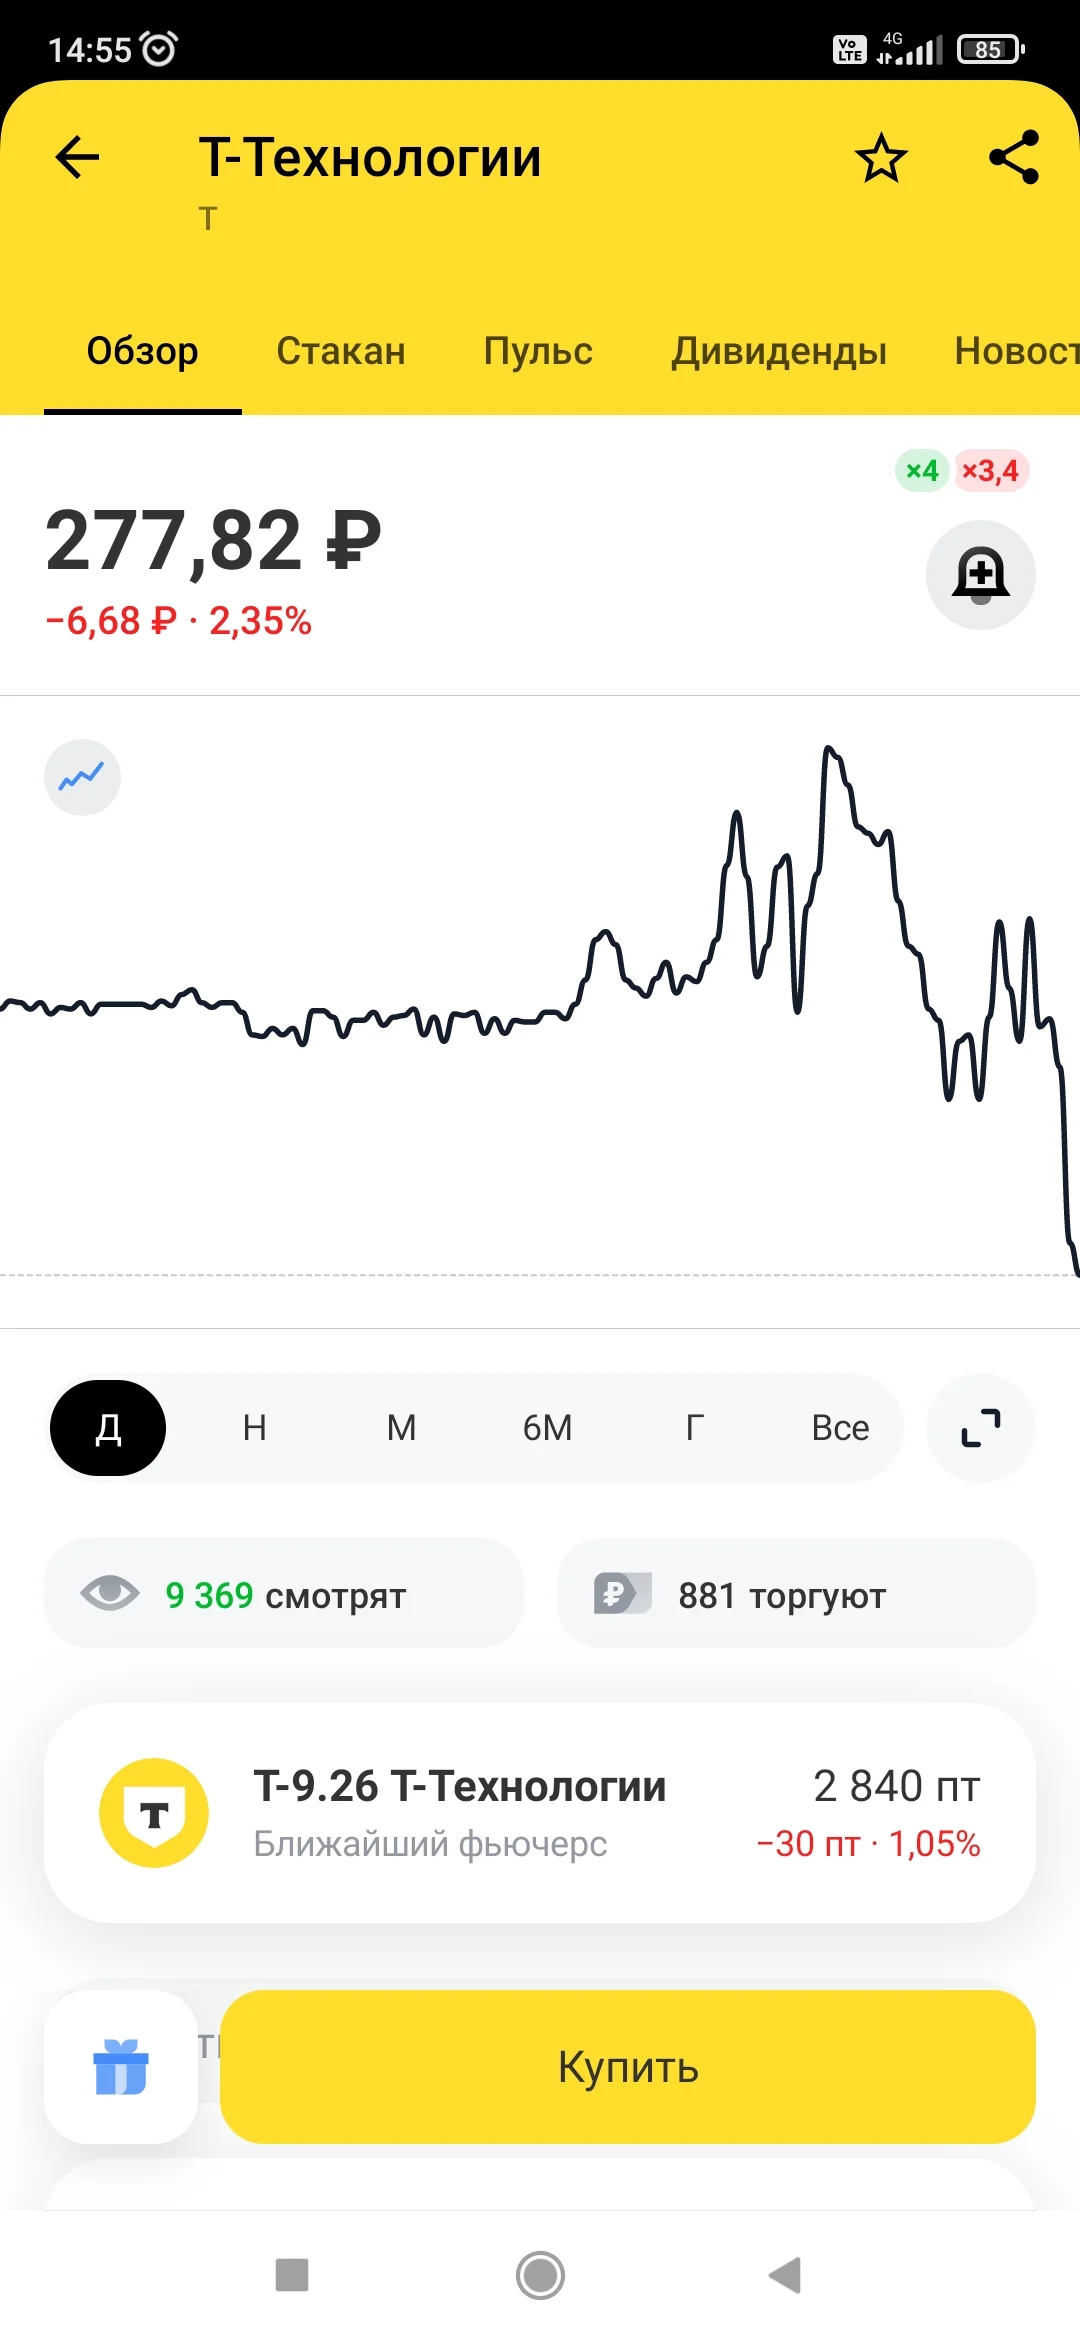Open the 9 369 смотрят chip

284,1594
